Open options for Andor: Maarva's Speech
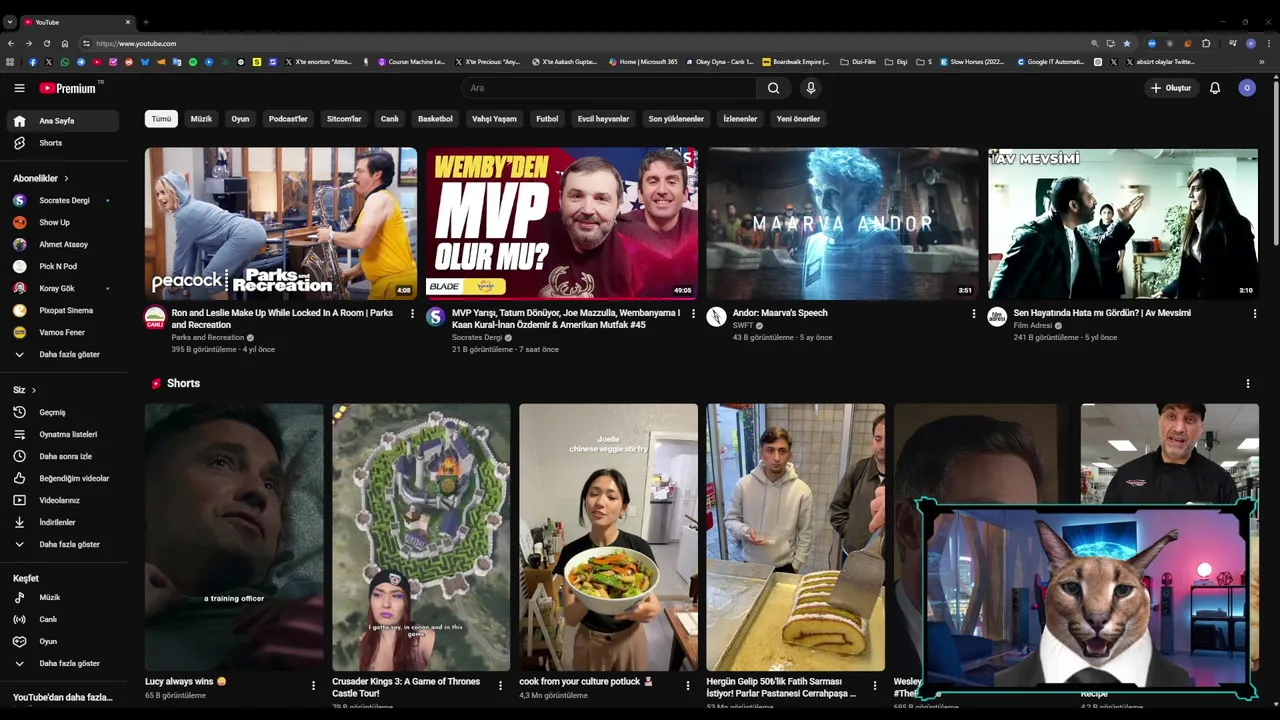Image resolution: width=1280 pixels, height=720 pixels. [x=974, y=313]
